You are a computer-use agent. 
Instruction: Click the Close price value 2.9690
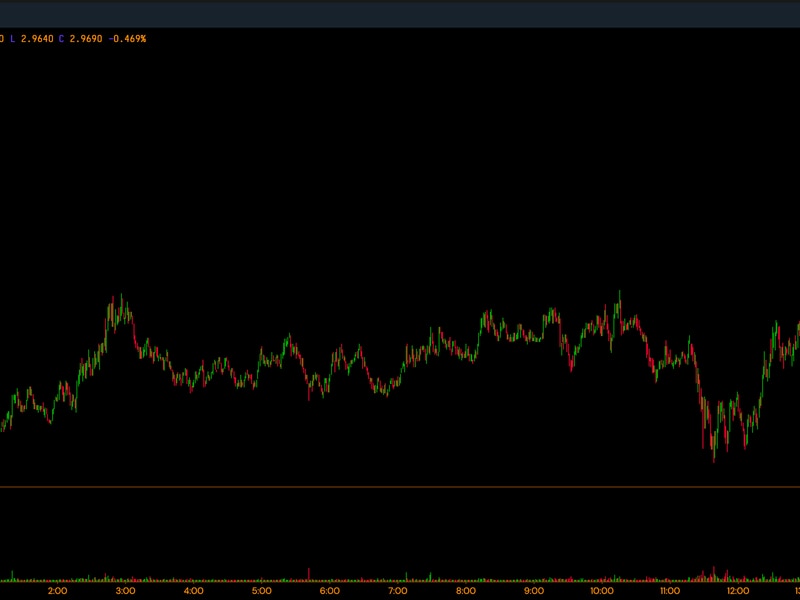click(85, 39)
